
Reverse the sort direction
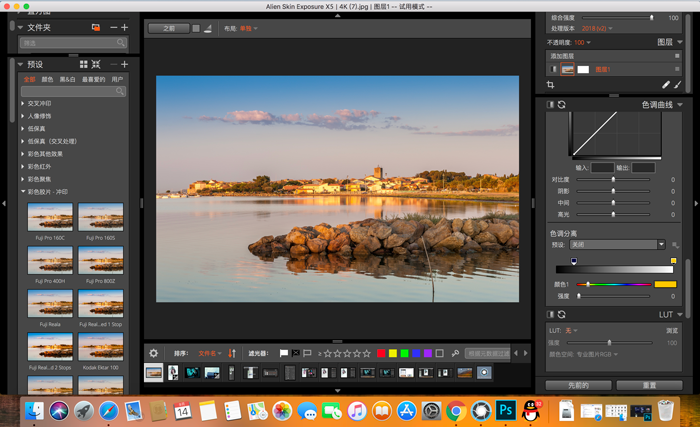[x=232, y=353]
